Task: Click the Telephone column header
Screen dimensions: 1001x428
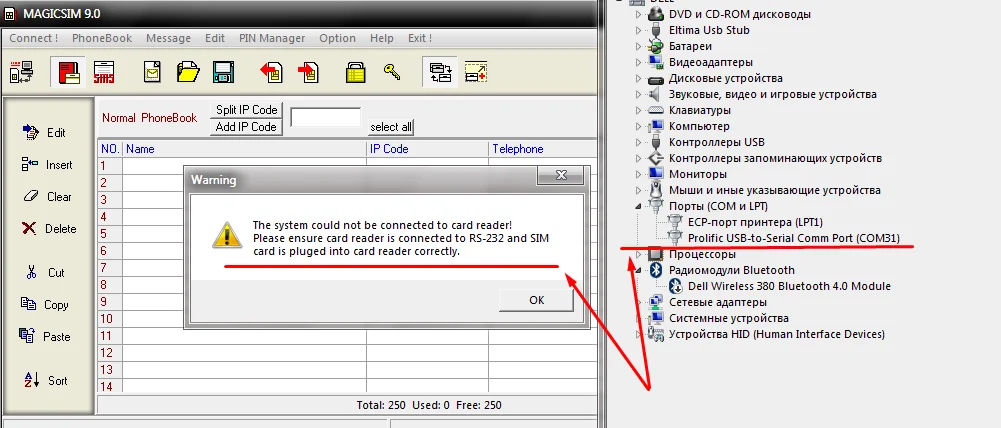Action: 543,149
